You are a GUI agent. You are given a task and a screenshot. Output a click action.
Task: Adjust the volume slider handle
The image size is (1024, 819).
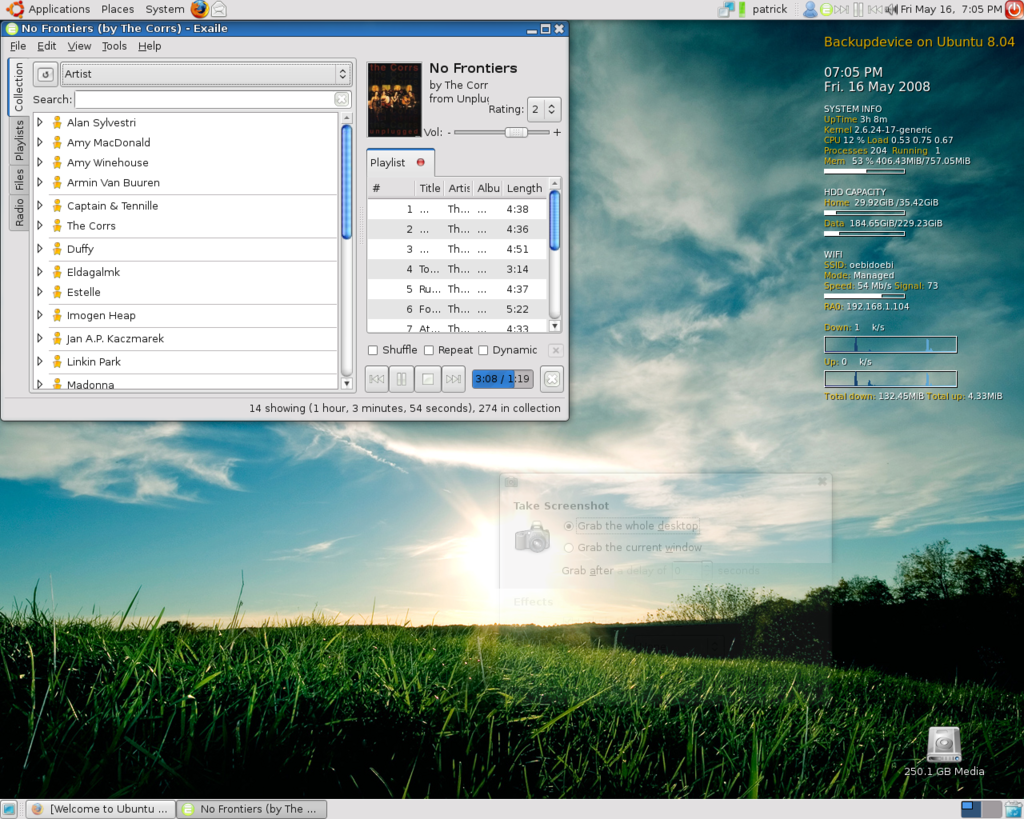[x=516, y=132]
